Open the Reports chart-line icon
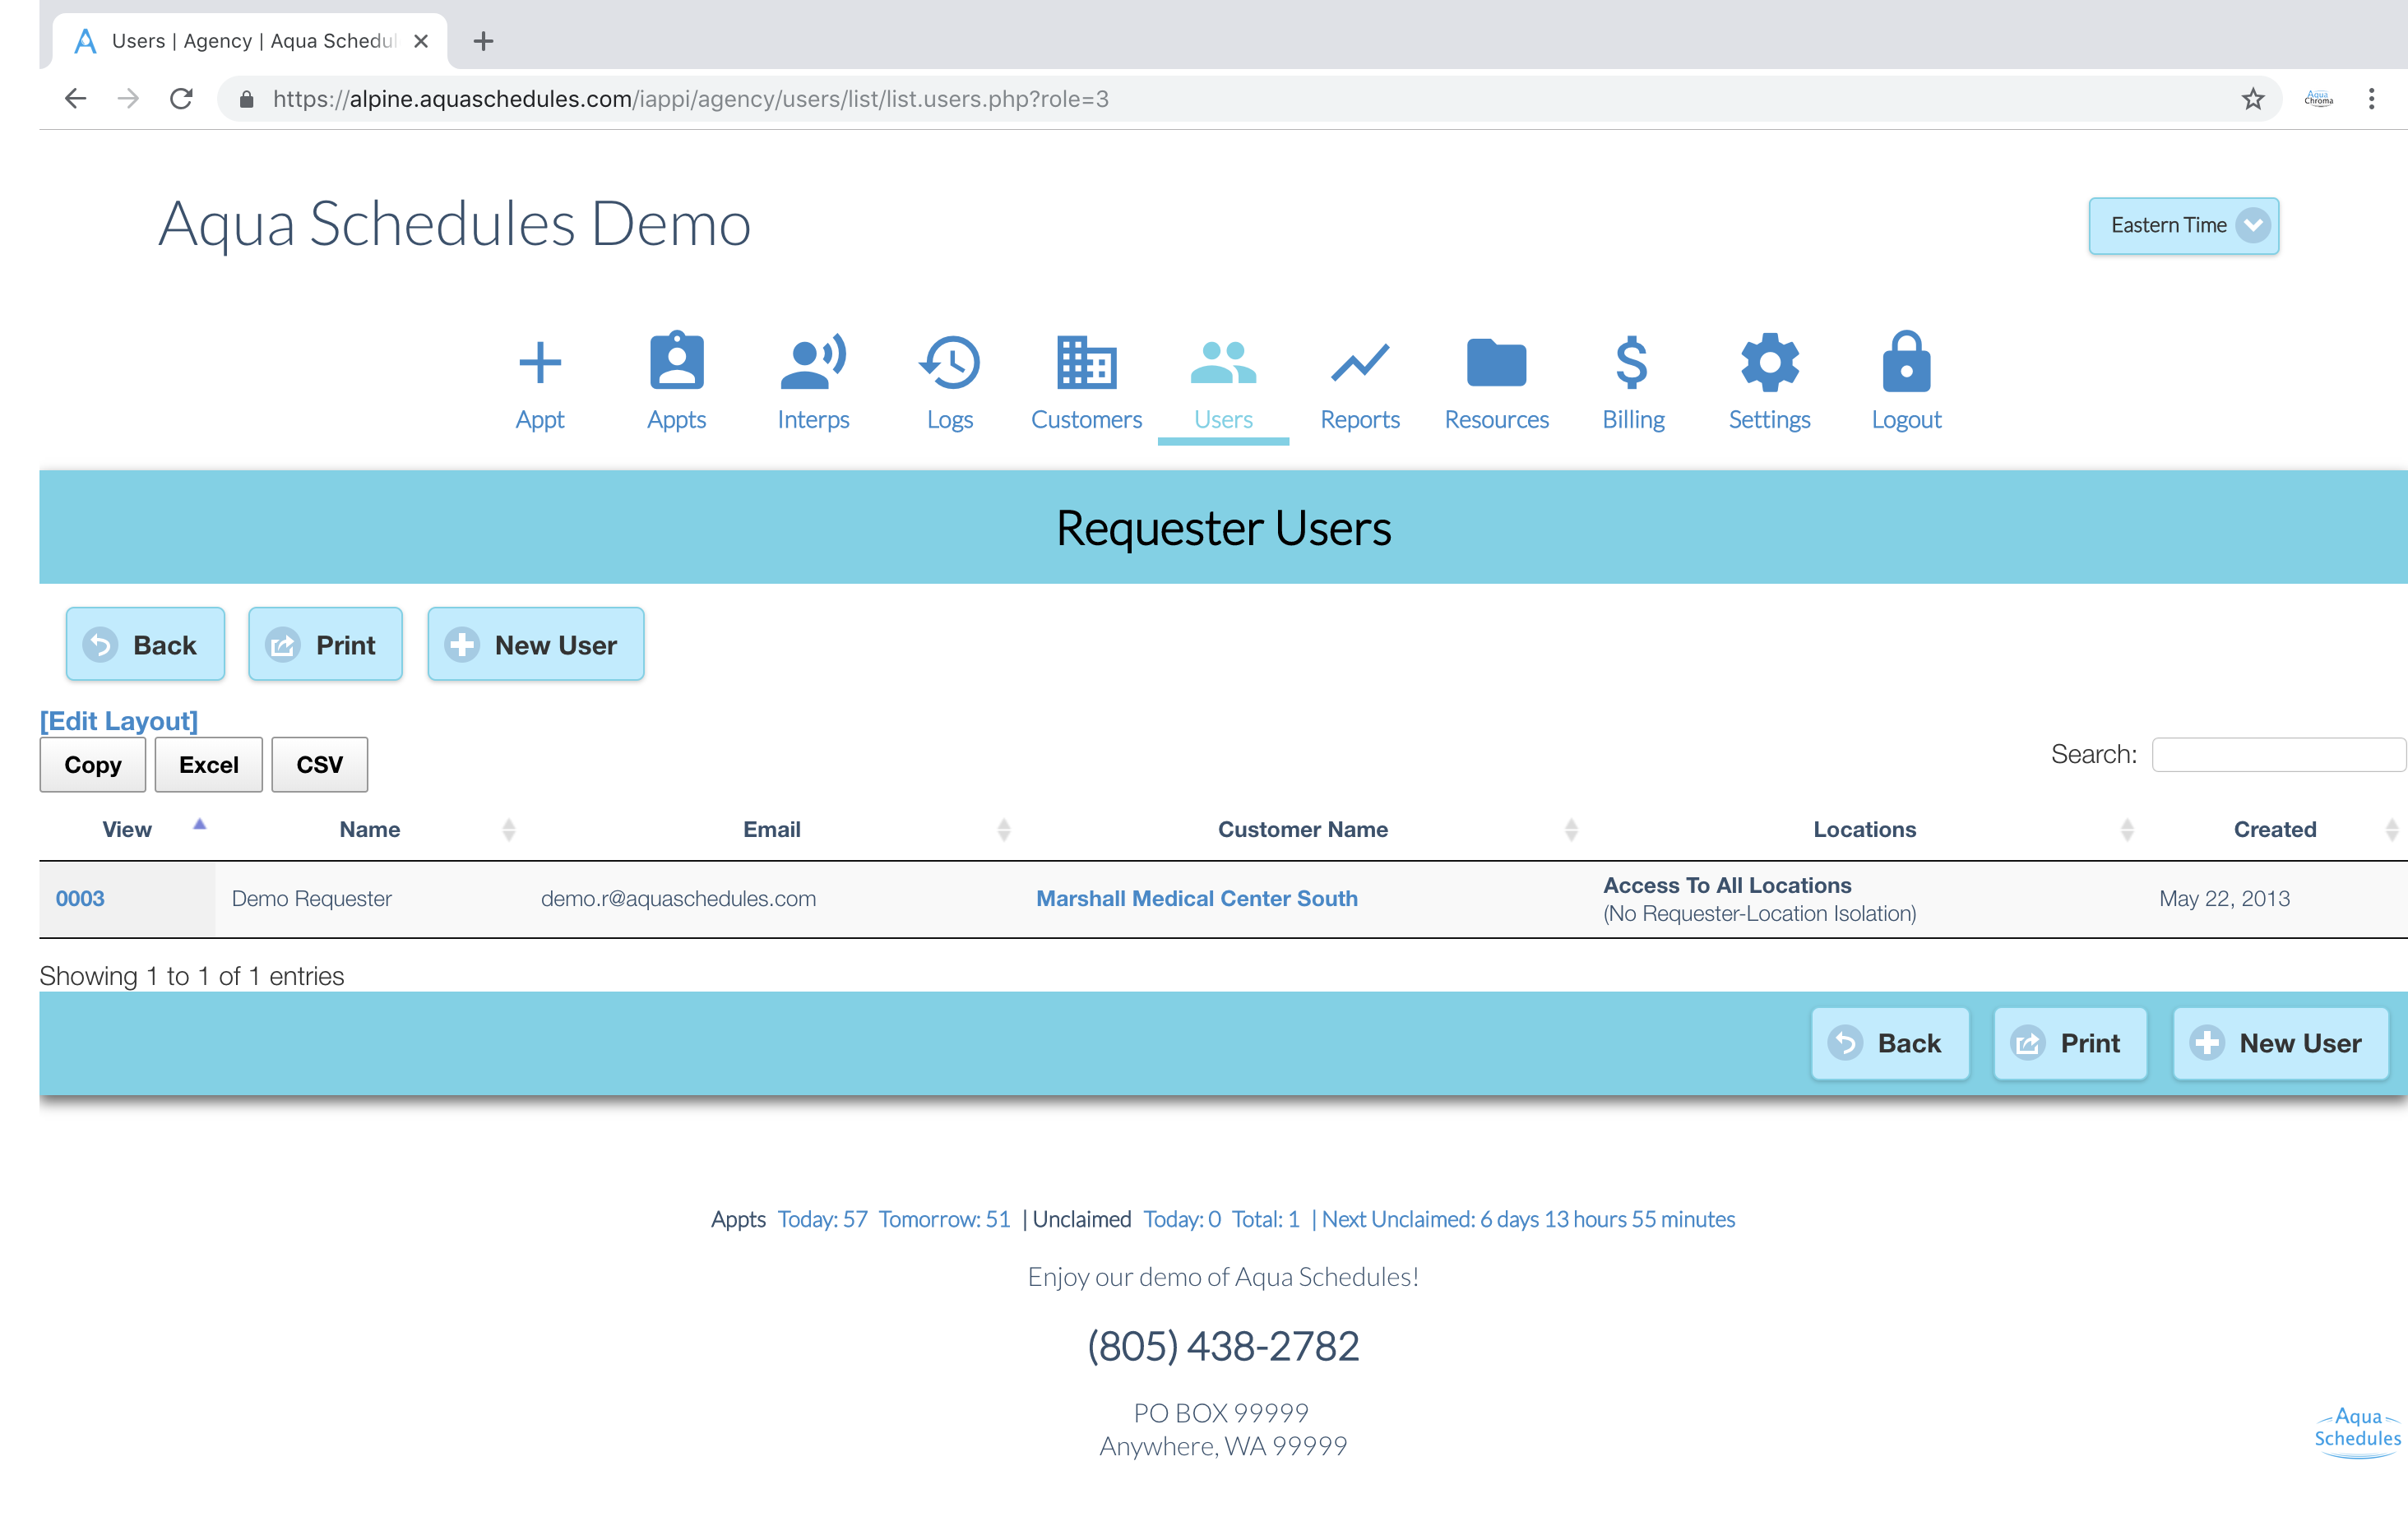 pos(1360,362)
